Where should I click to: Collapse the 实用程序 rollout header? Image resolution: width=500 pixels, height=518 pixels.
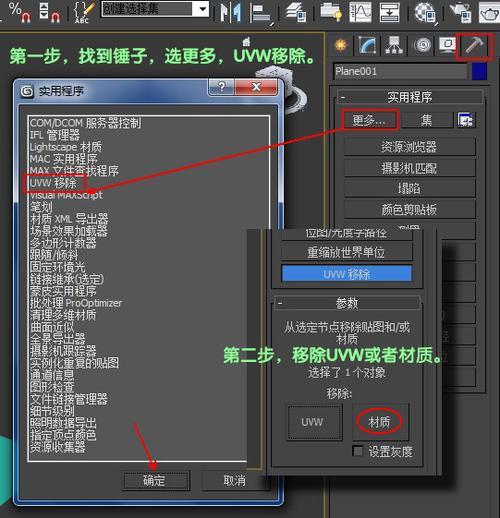point(410,97)
